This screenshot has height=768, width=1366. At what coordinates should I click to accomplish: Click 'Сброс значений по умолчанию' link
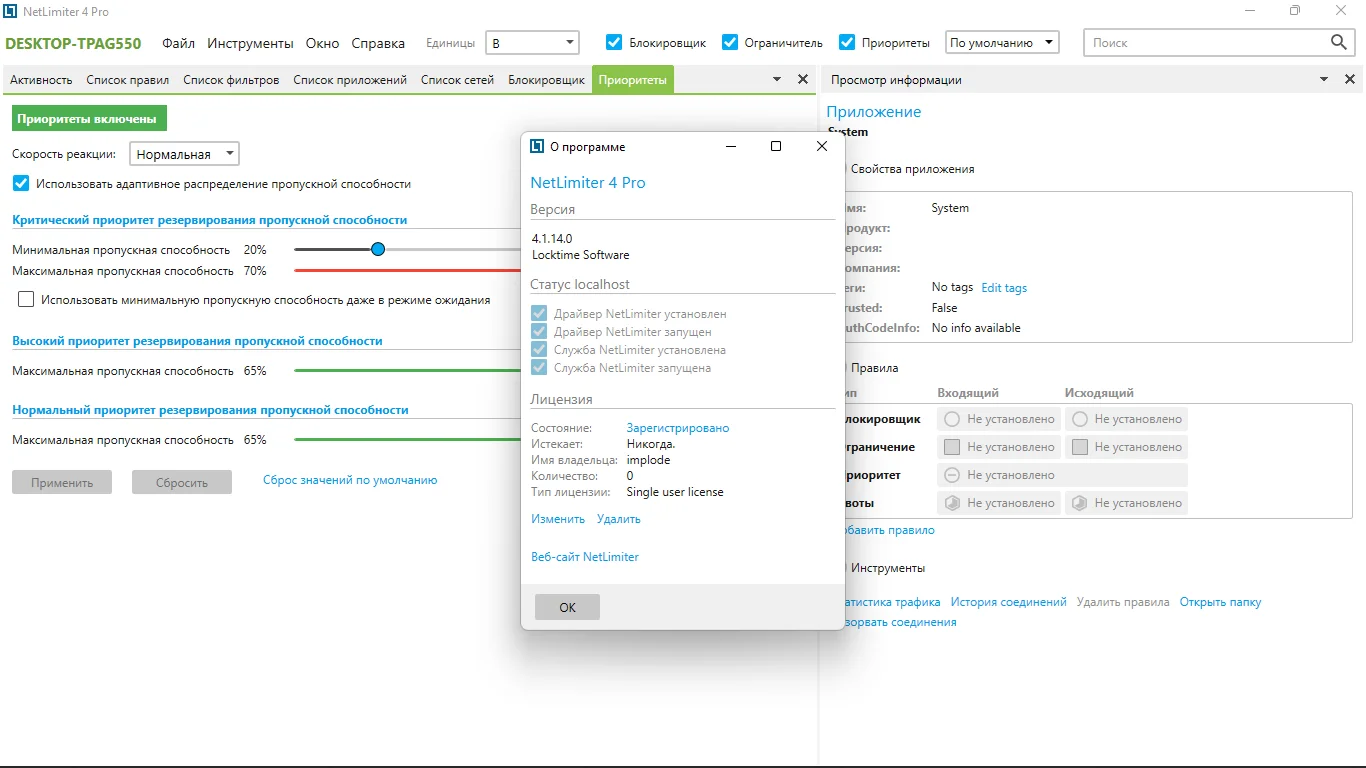pyautogui.click(x=350, y=480)
